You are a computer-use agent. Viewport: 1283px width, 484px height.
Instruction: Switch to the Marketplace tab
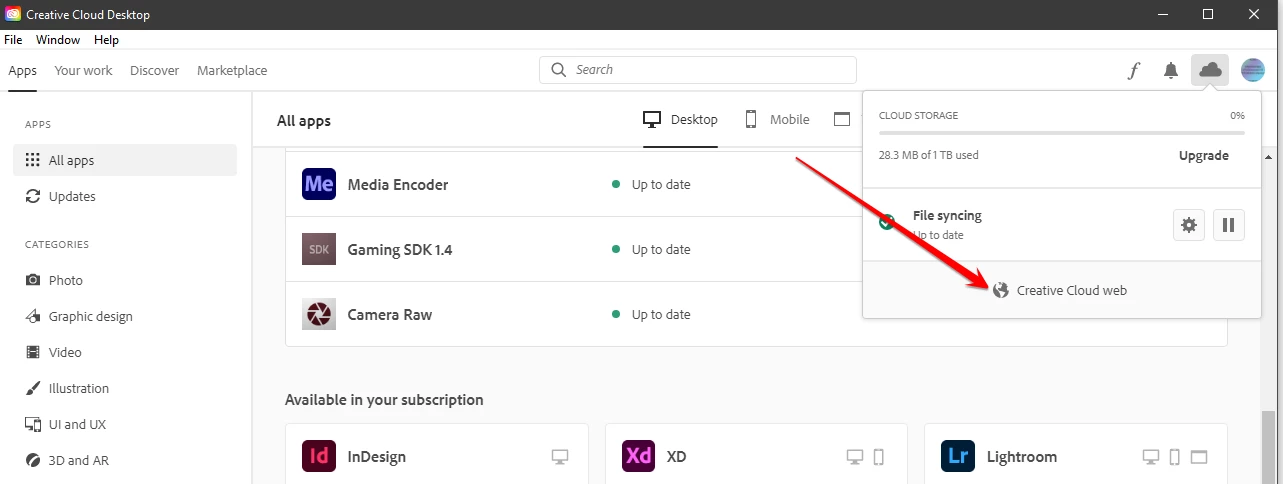(x=232, y=70)
